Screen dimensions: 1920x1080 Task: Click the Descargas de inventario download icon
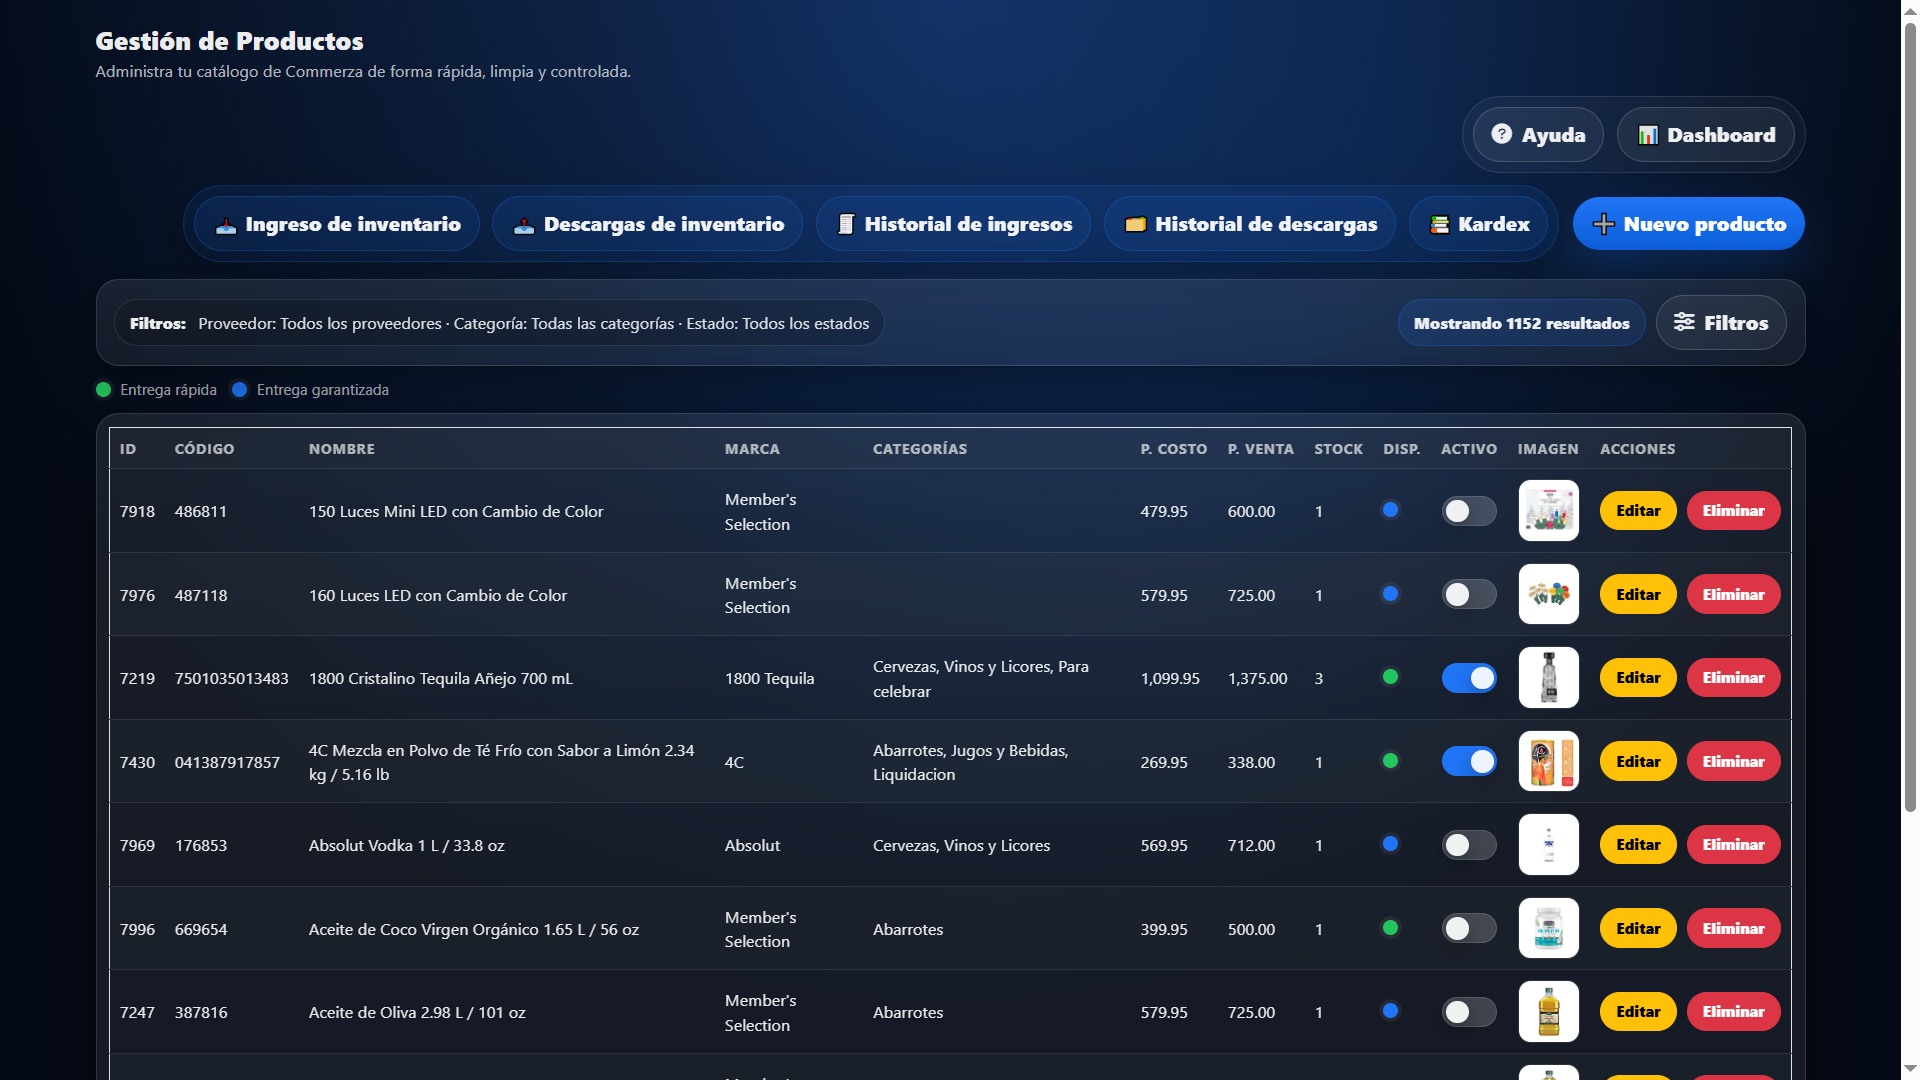click(522, 224)
